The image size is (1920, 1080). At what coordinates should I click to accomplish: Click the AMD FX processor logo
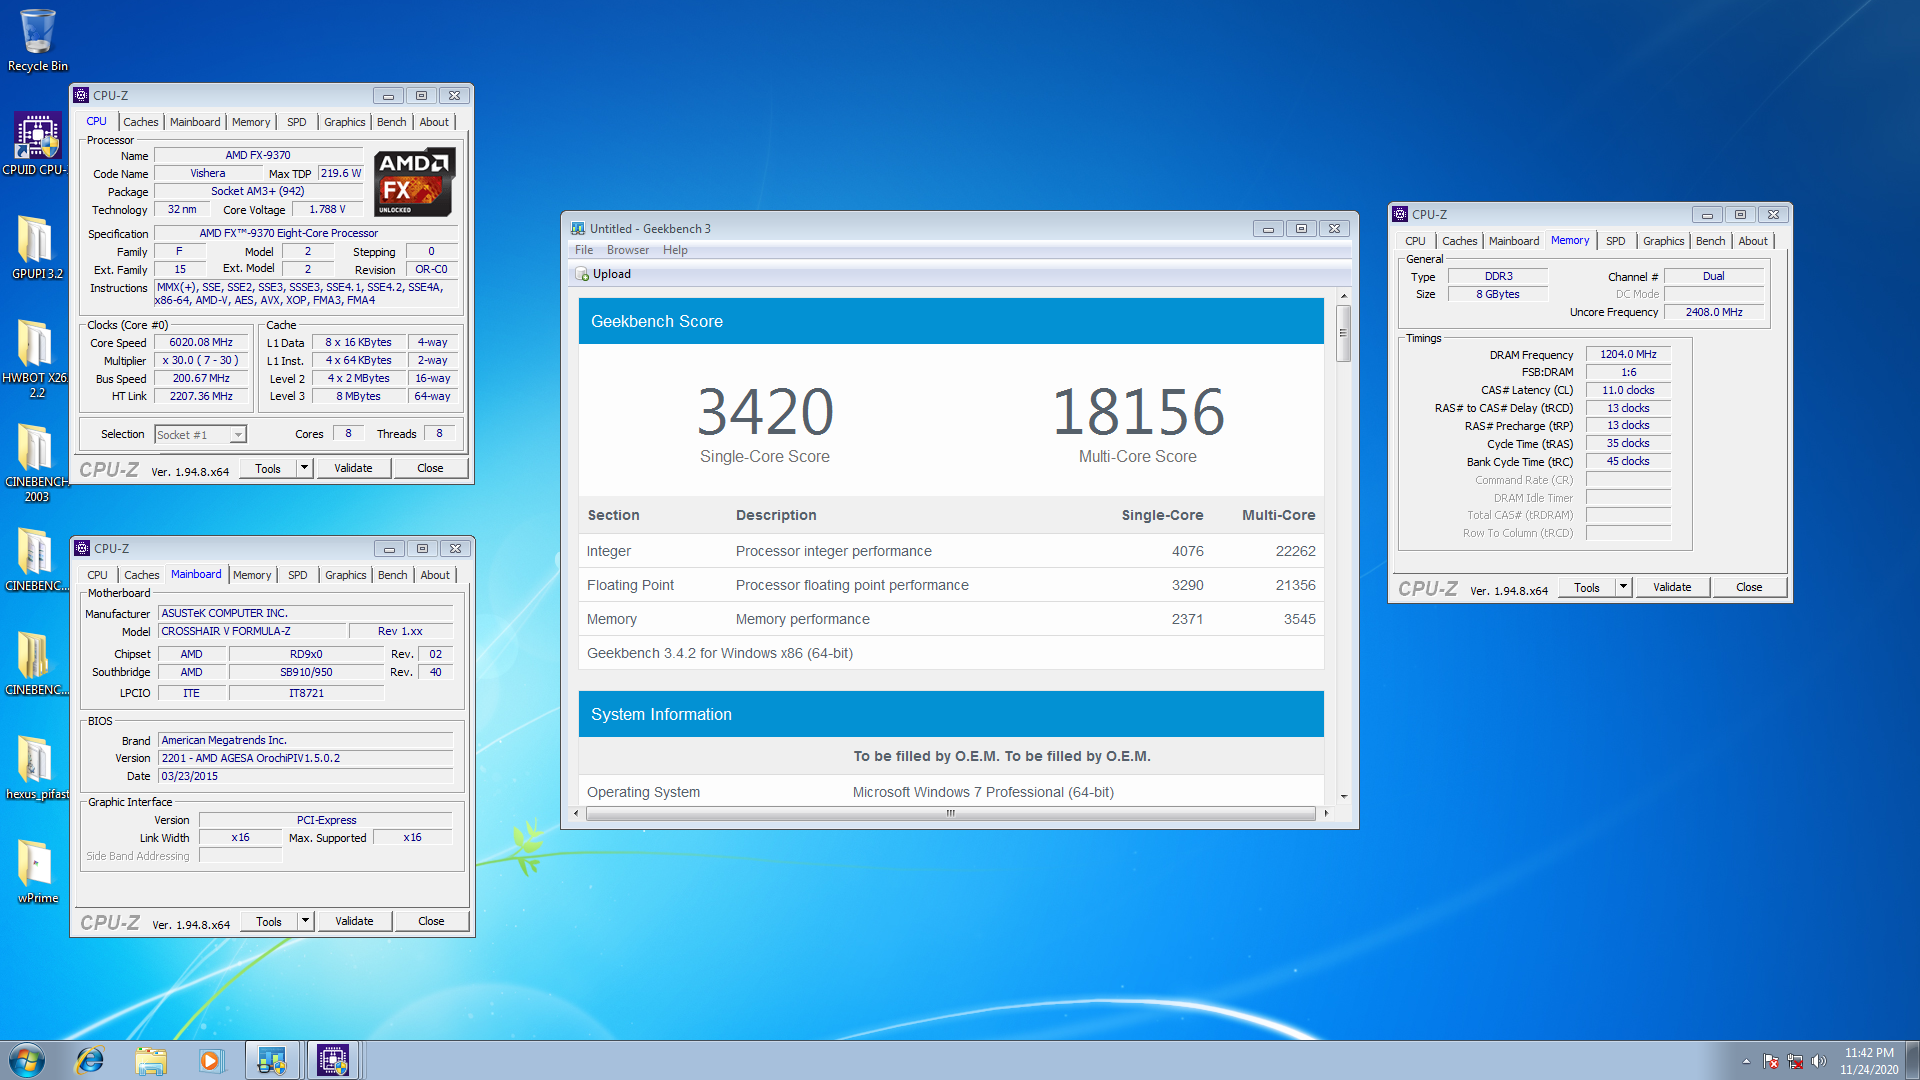(x=415, y=182)
